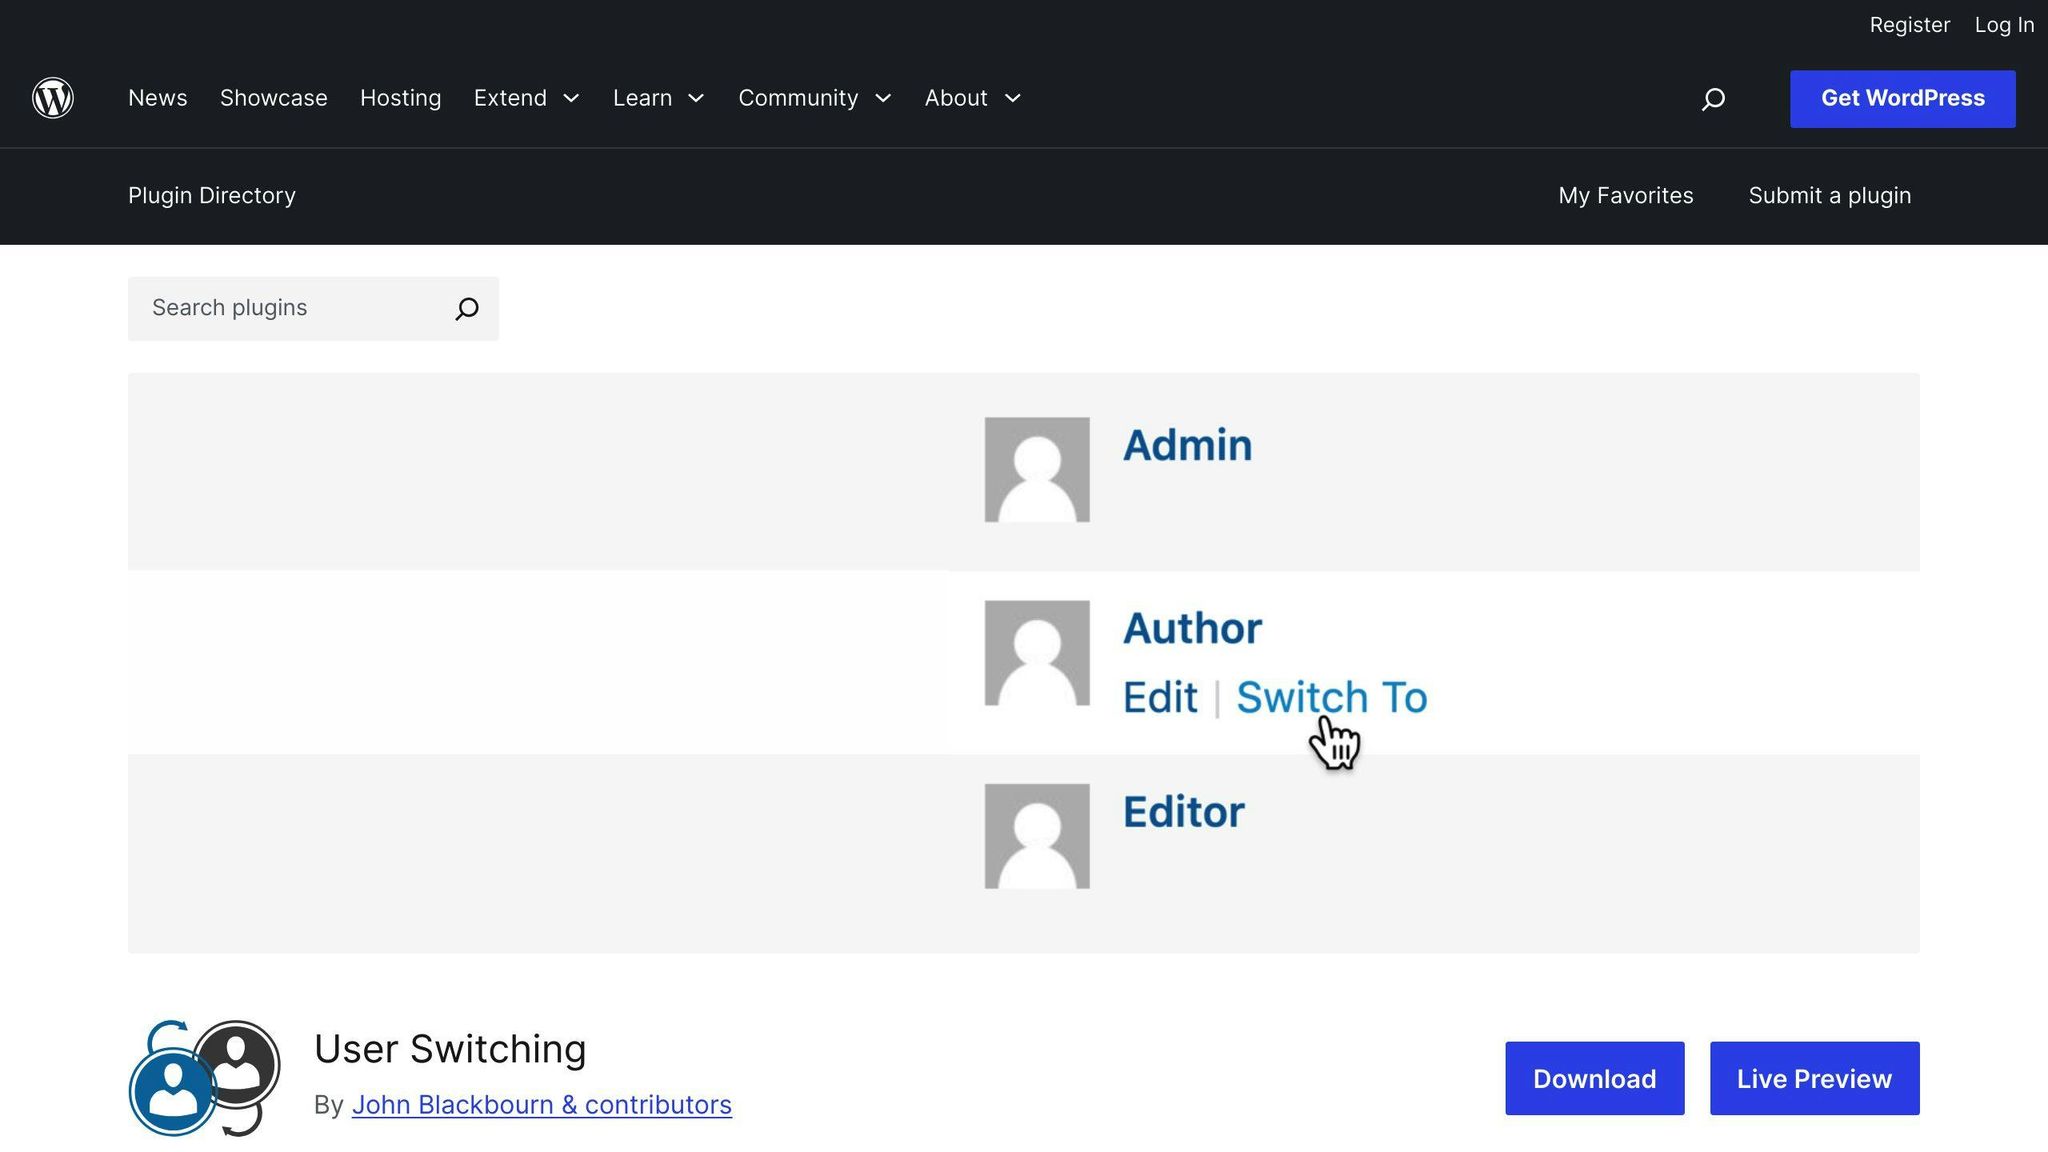This screenshot has width=2048, height=1152.
Task: Open the About menu label
Action: [x=956, y=98]
